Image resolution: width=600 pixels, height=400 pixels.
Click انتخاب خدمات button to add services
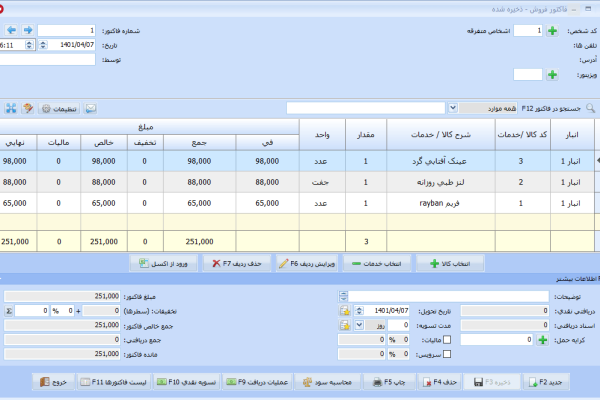click(x=377, y=264)
